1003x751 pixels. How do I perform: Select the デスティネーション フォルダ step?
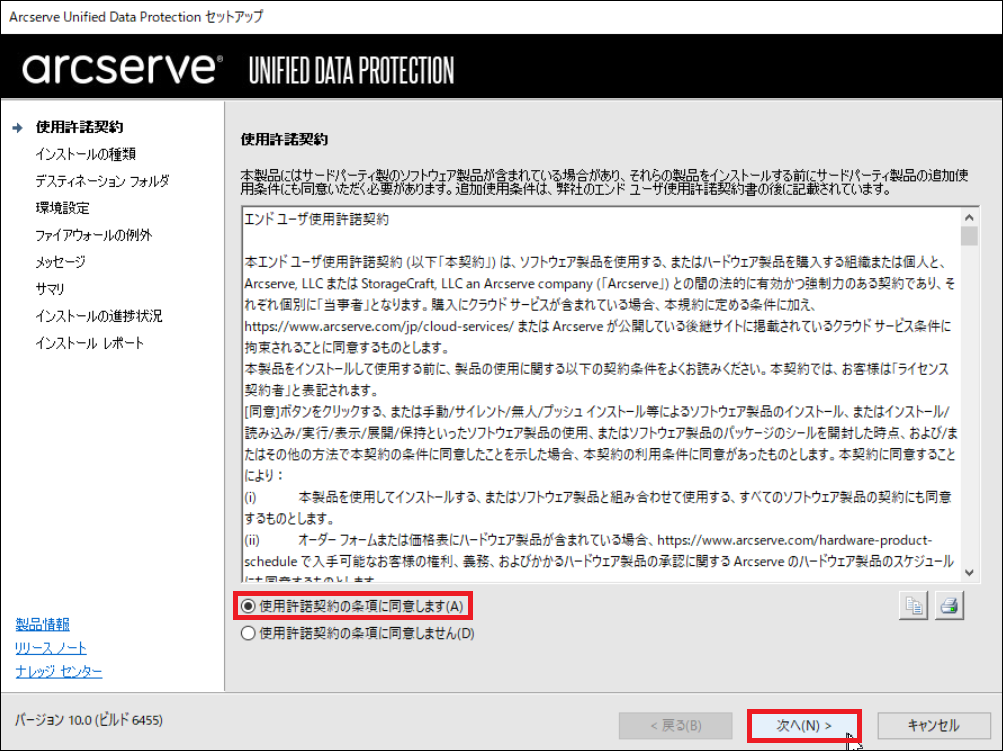click(102, 181)
